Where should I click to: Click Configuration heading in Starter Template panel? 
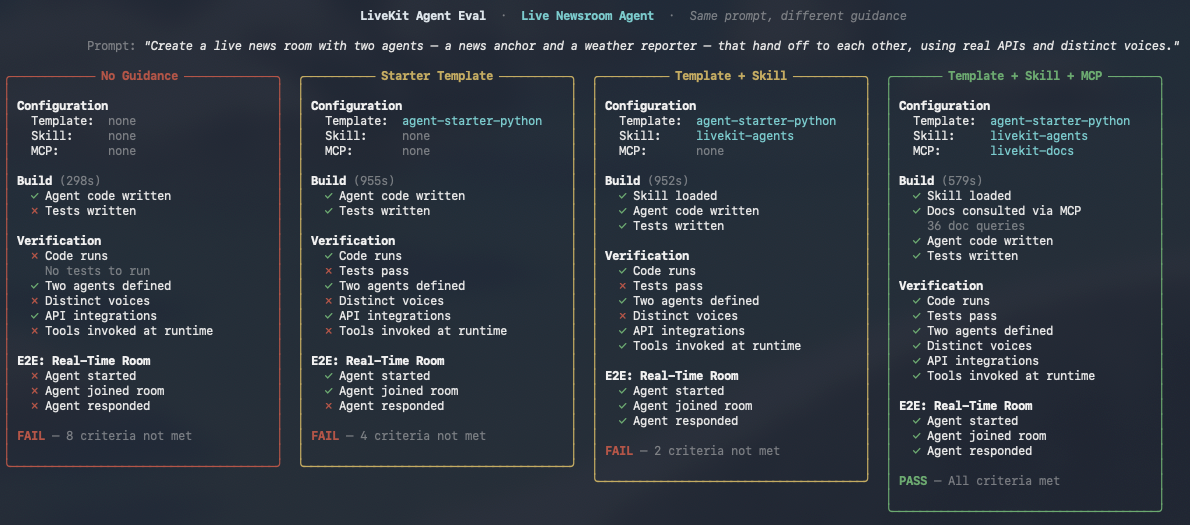[357, 106]
